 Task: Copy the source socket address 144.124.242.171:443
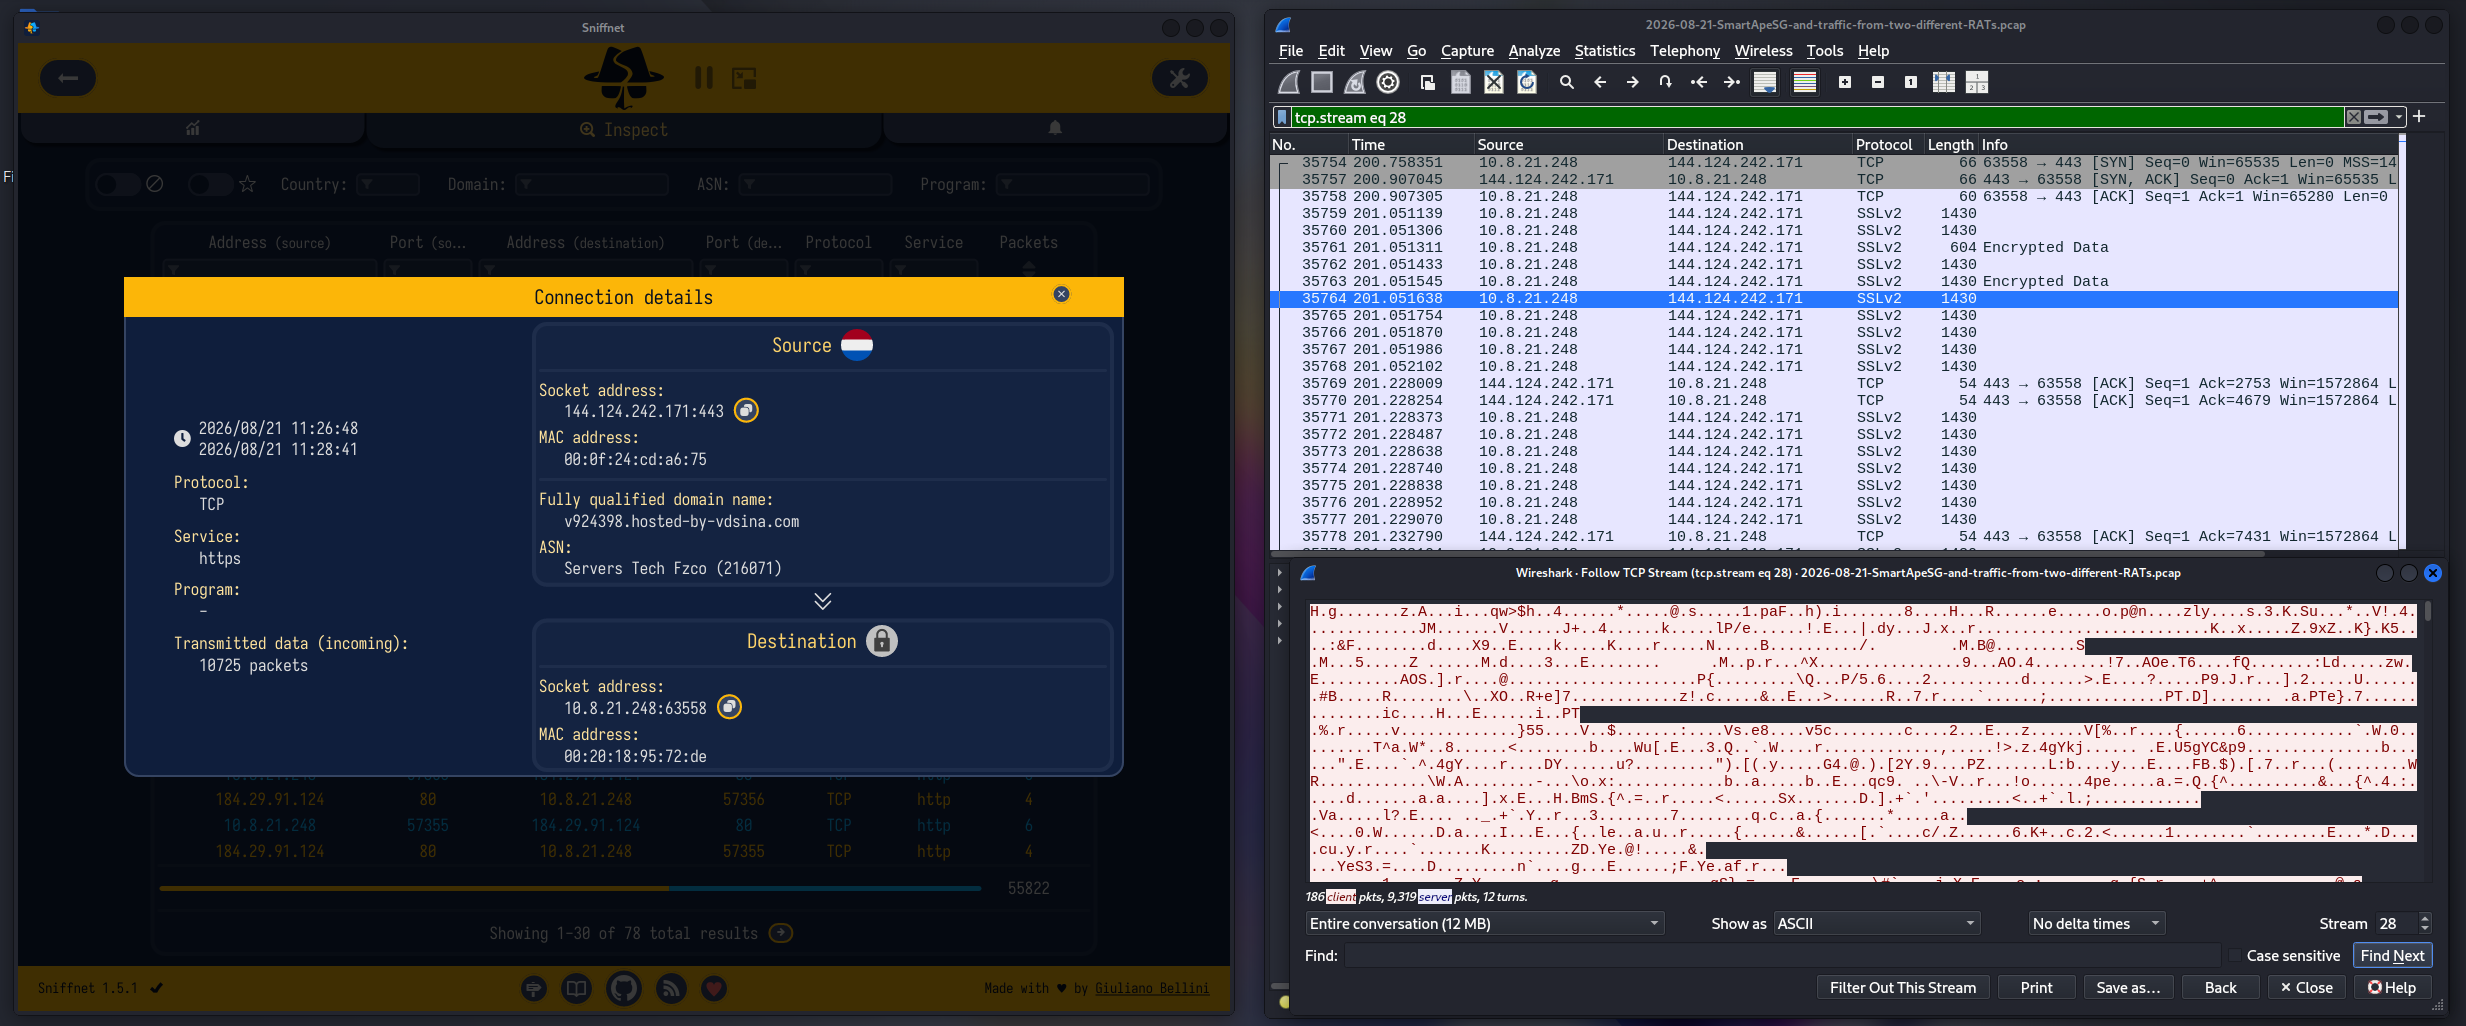(746, 411)
